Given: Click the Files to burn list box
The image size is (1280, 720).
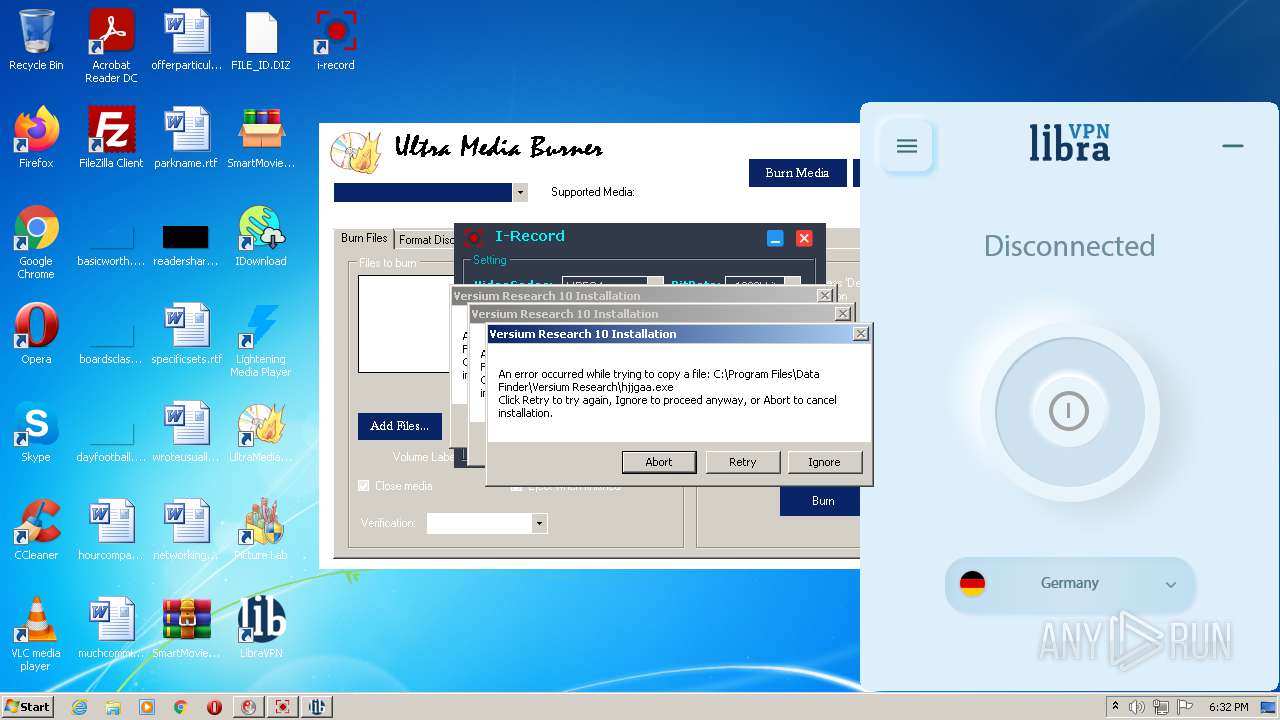Looking at the screenshot, I should point(405,324).
